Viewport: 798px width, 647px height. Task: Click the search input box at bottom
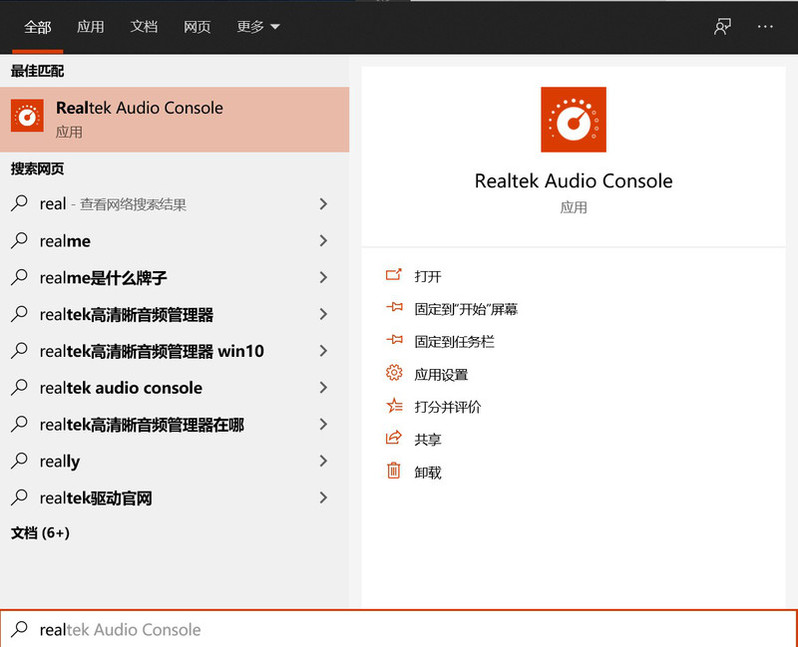click(400, 630)
